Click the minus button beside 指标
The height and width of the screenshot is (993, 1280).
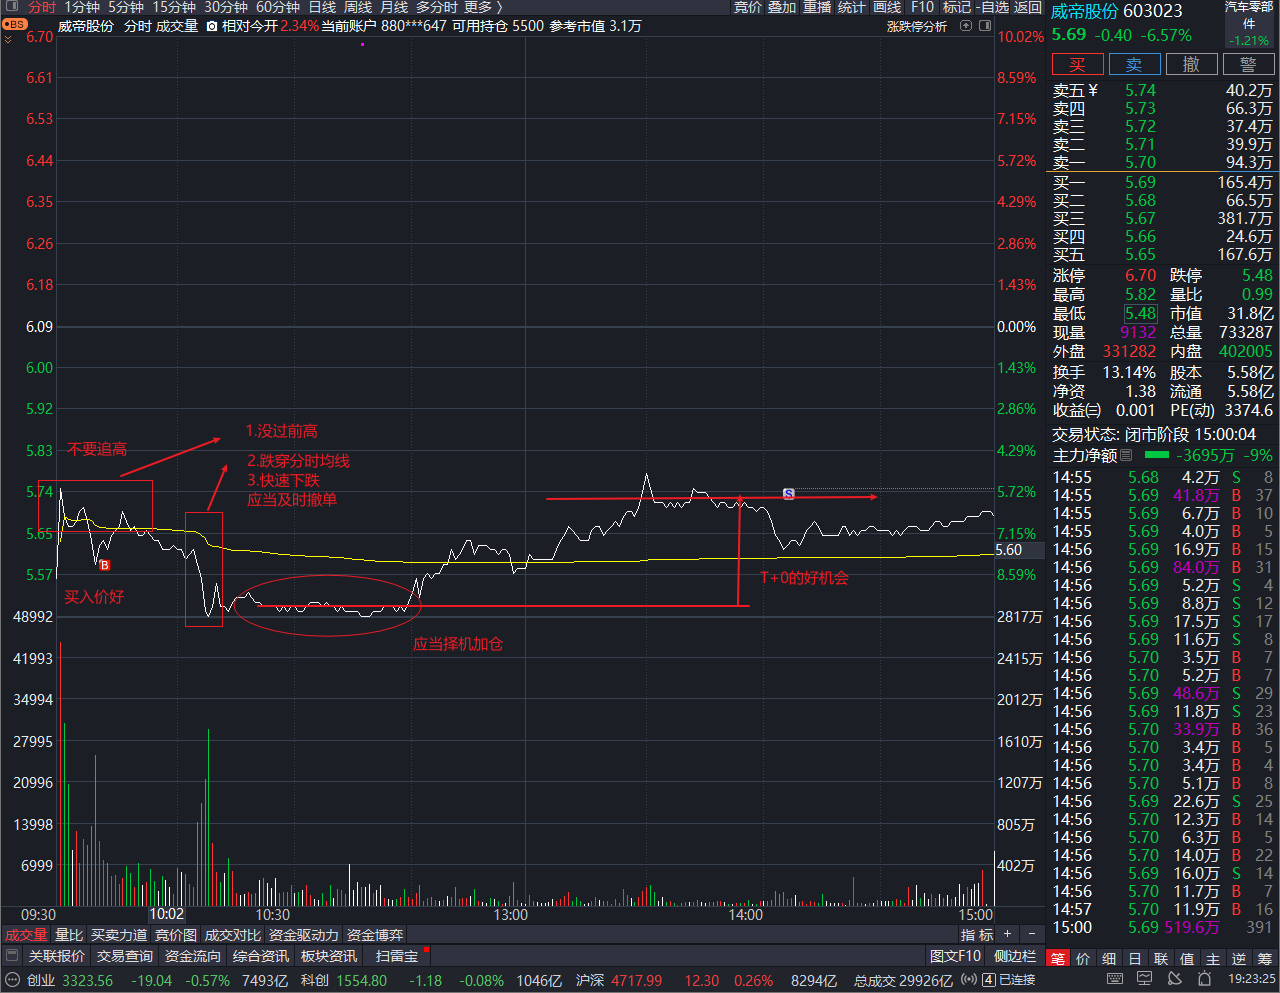1030,934
